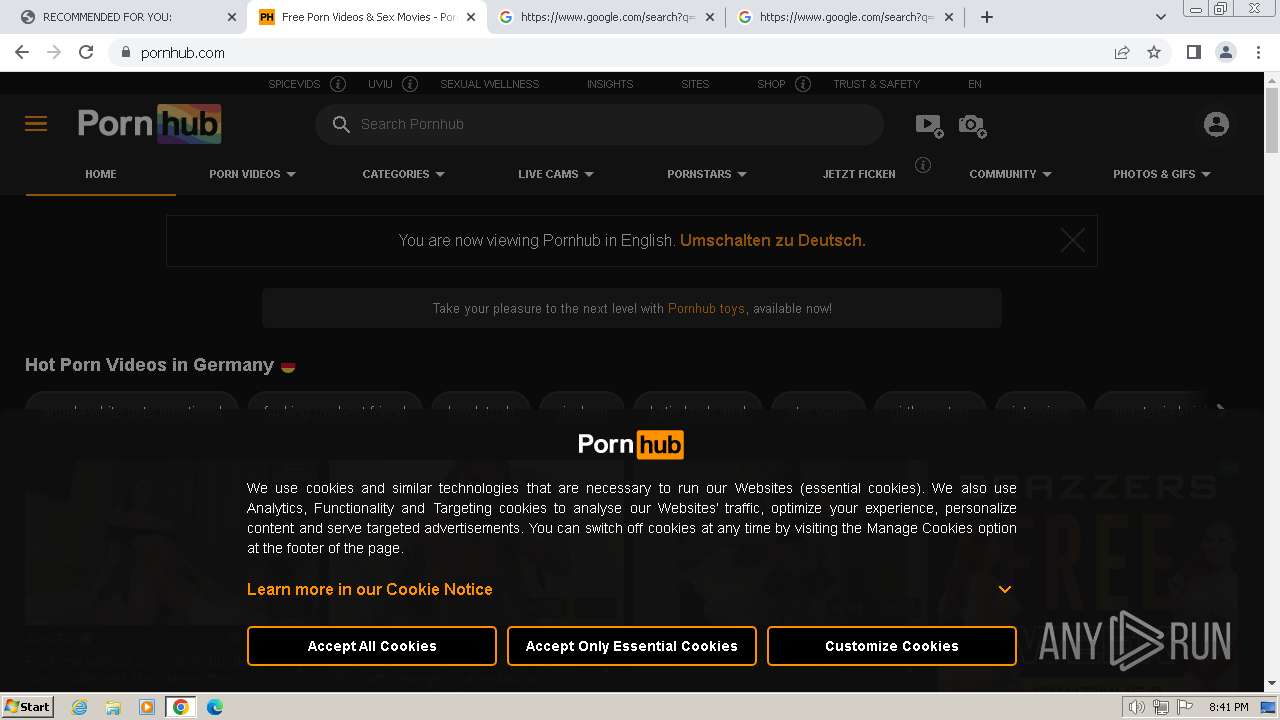
Task: Click the taskbar clock showing 8:41 PM
Action: pos(1228,707)
